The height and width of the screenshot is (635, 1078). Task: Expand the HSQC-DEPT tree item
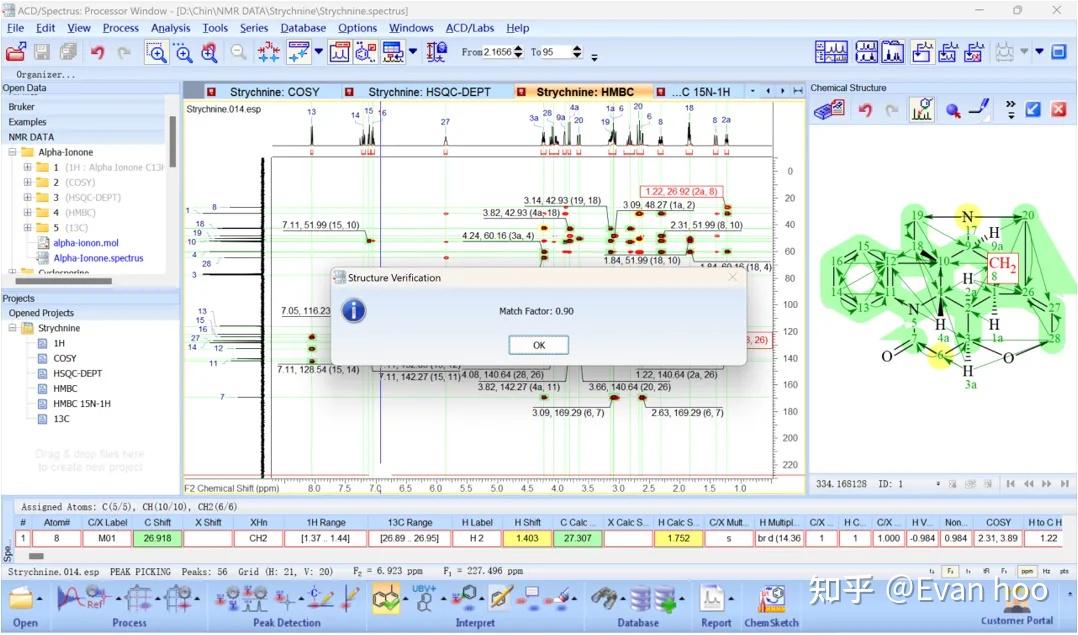tap(28, 198)
